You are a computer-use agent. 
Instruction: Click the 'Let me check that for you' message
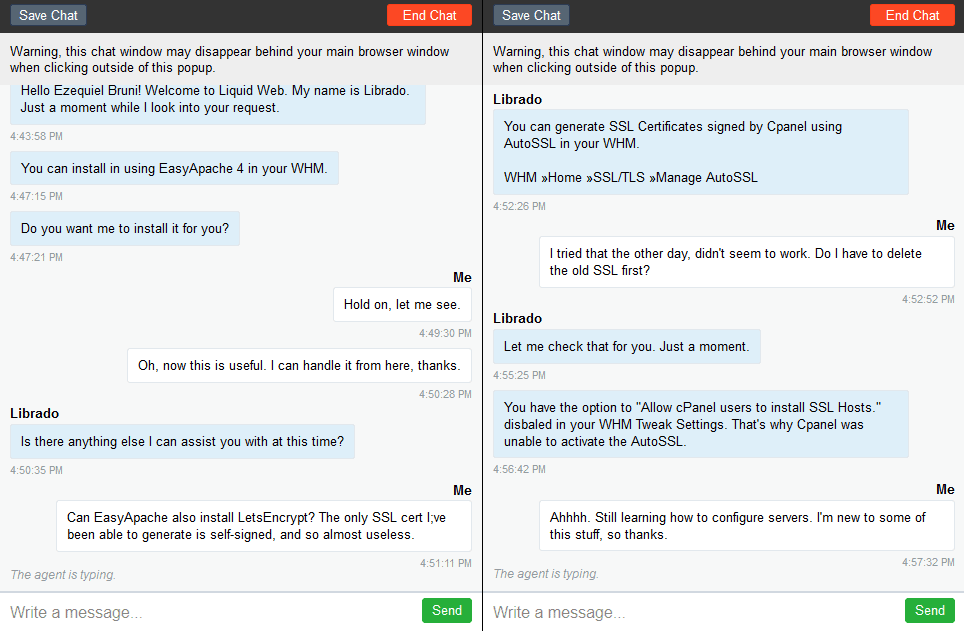tap(626, 346)
